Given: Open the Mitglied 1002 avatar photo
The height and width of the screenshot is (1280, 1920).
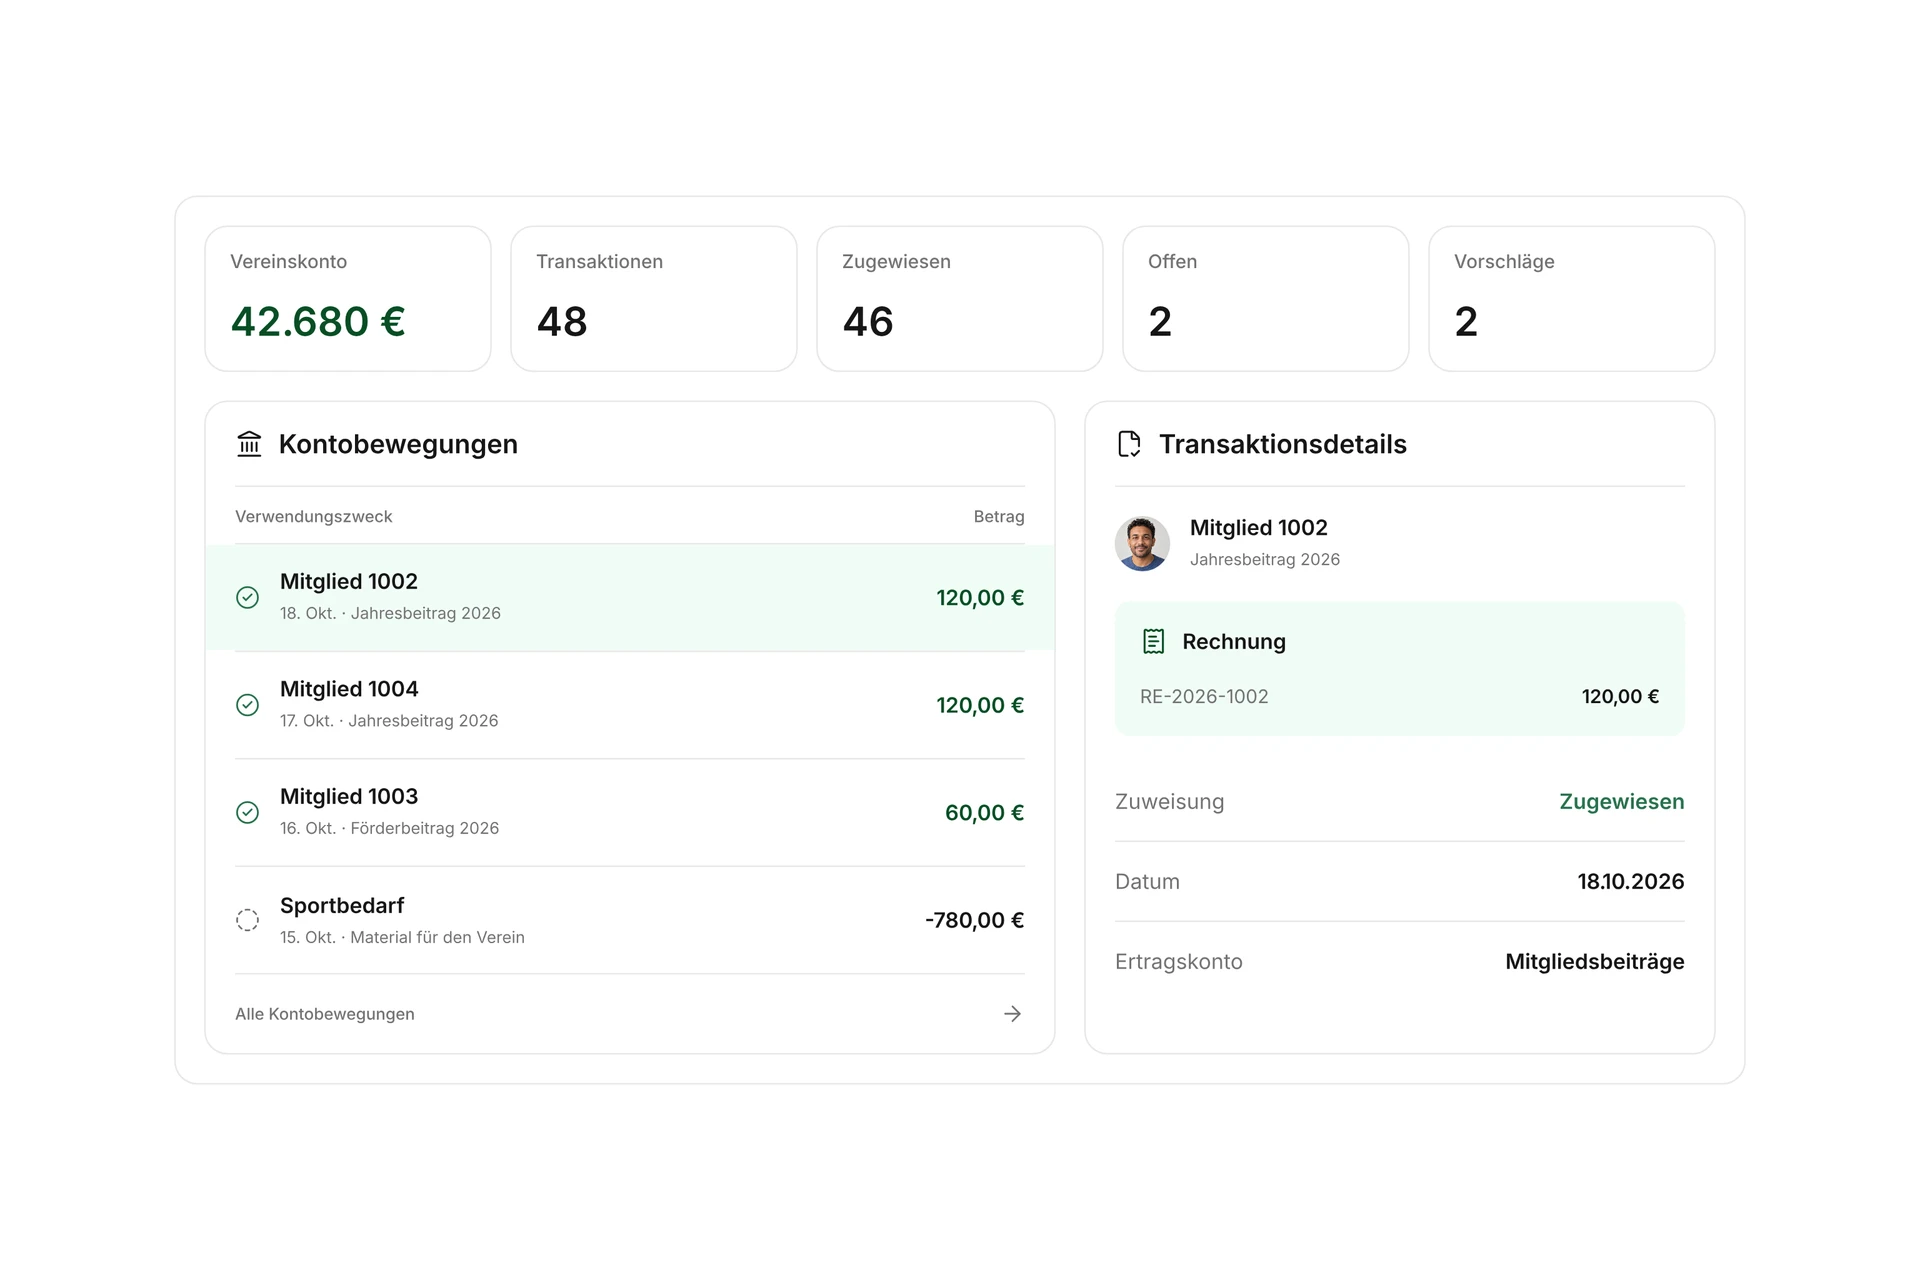Looking at the screenshot, I should click(1142, 543).
